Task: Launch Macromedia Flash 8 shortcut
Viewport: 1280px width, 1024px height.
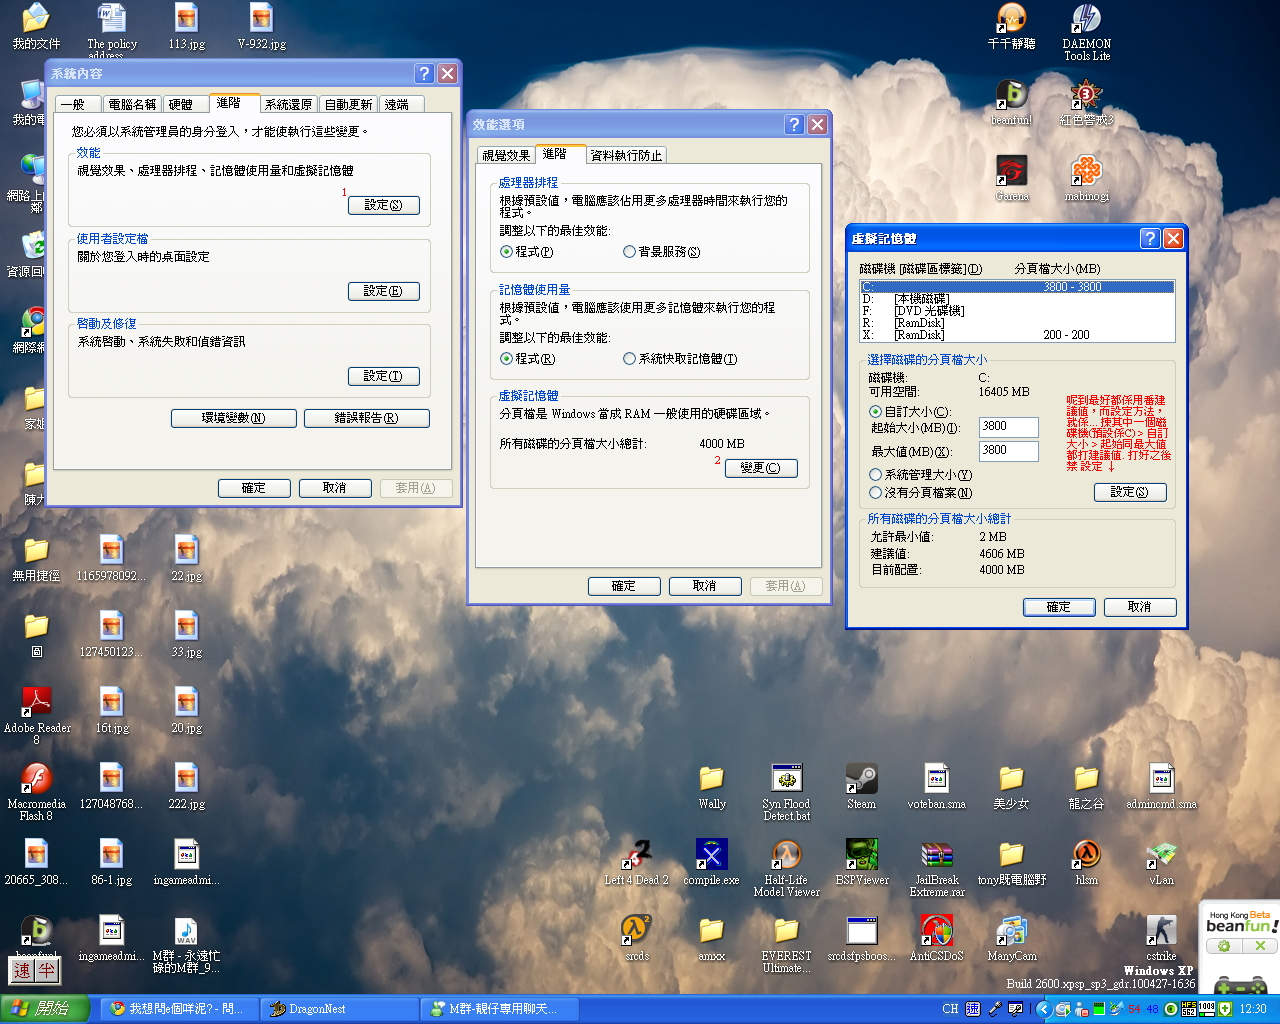Action: 37,780
